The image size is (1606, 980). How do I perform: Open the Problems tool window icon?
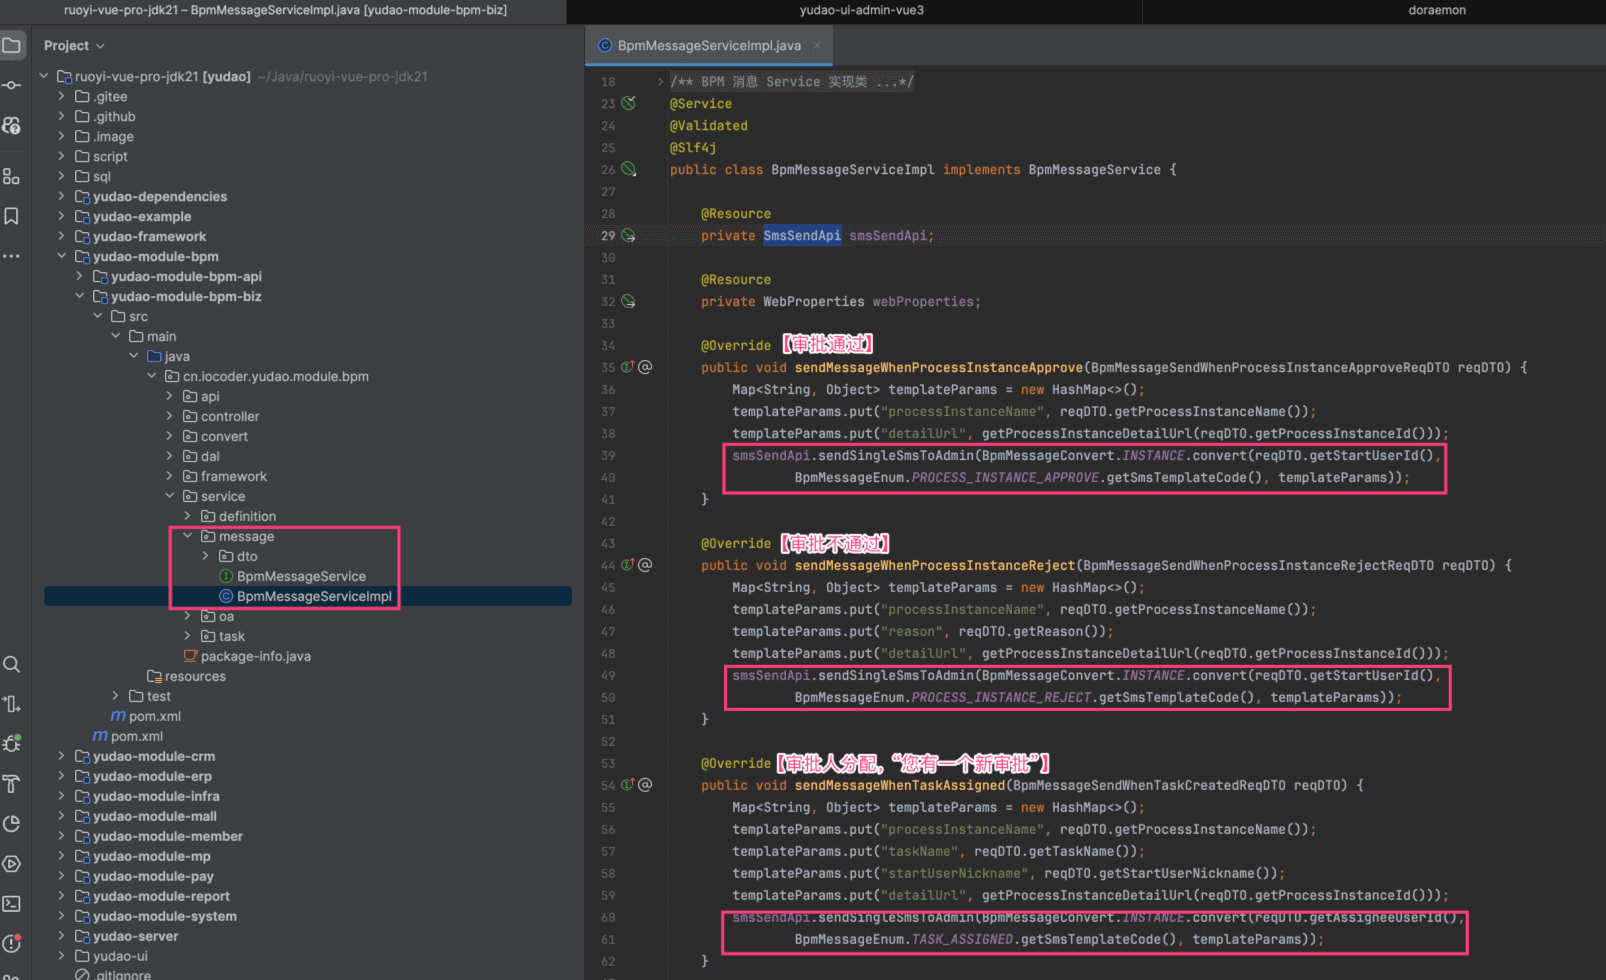pyautogui.click(x=12, y=943)
